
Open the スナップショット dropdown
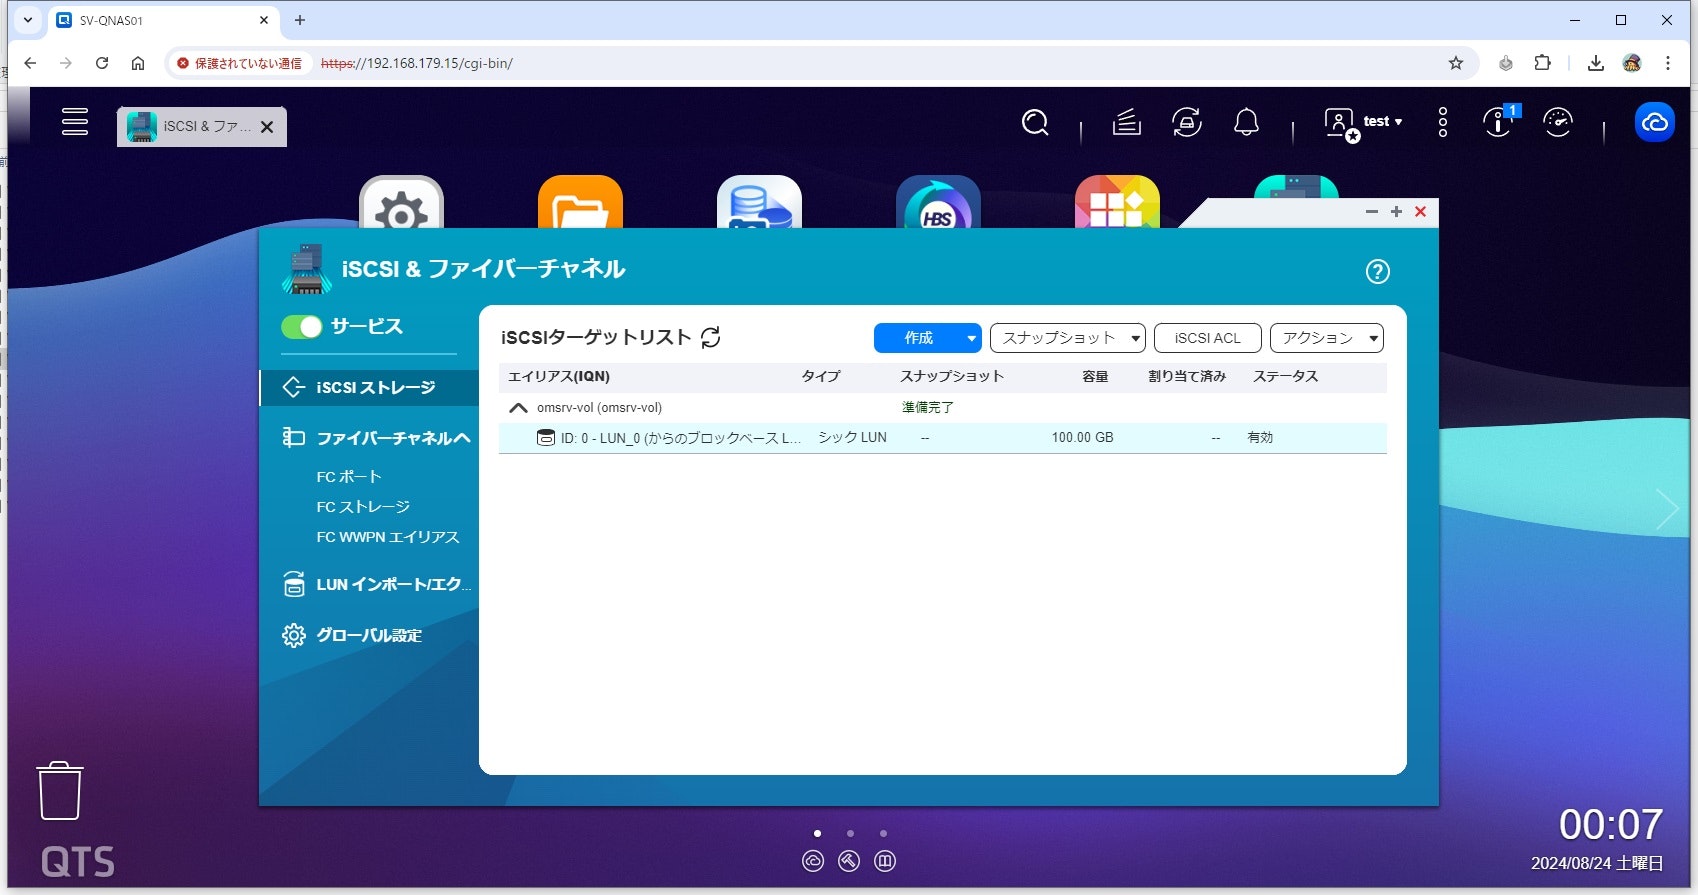coord(1068,338)
